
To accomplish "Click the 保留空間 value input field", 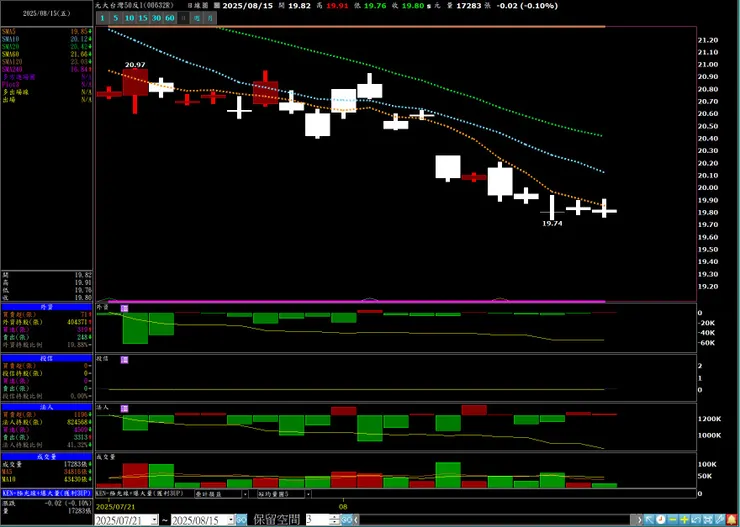I will [318, 520].
